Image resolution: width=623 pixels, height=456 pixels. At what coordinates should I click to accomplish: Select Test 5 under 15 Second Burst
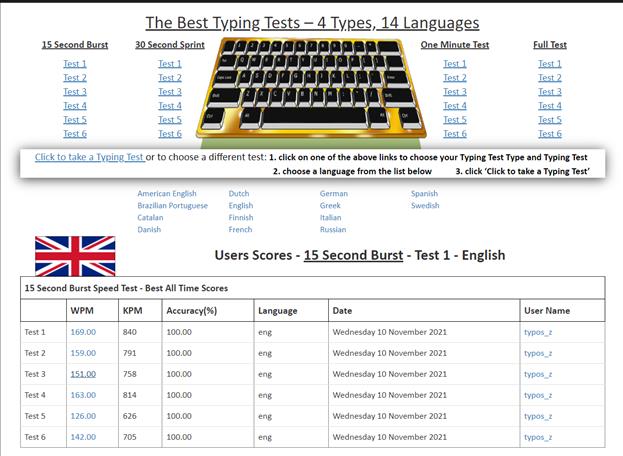click(75, 120)
